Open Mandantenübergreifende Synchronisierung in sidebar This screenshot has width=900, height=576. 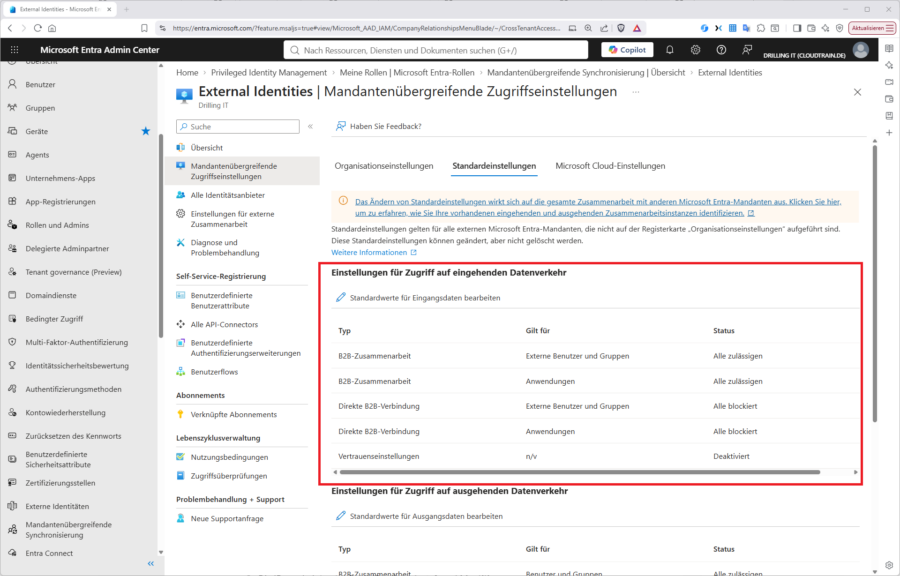pyautogui.click(x=68, y=530)
